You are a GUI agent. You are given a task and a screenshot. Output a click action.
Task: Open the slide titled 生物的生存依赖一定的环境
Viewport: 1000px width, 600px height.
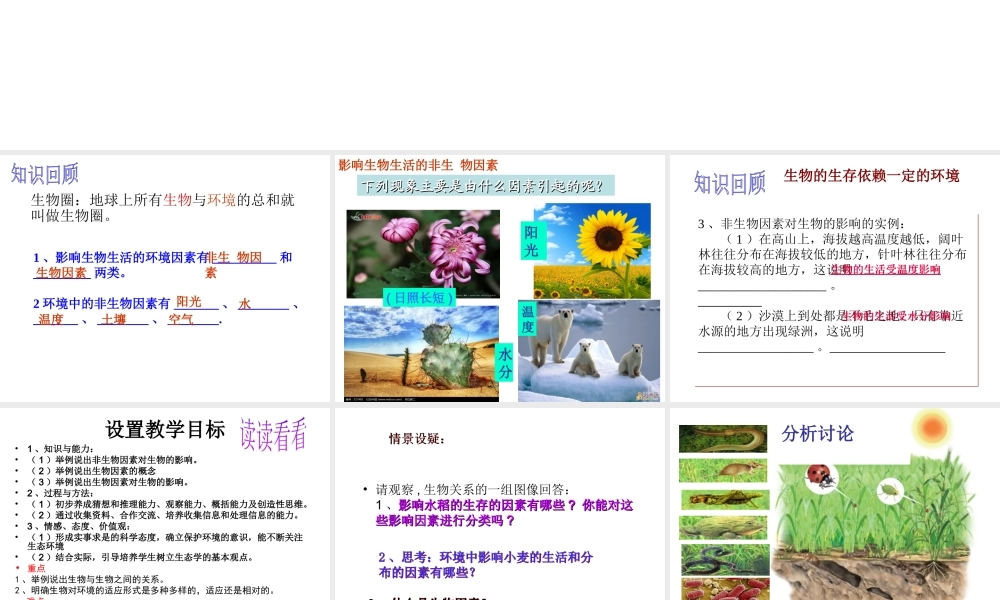click(835, 278)
